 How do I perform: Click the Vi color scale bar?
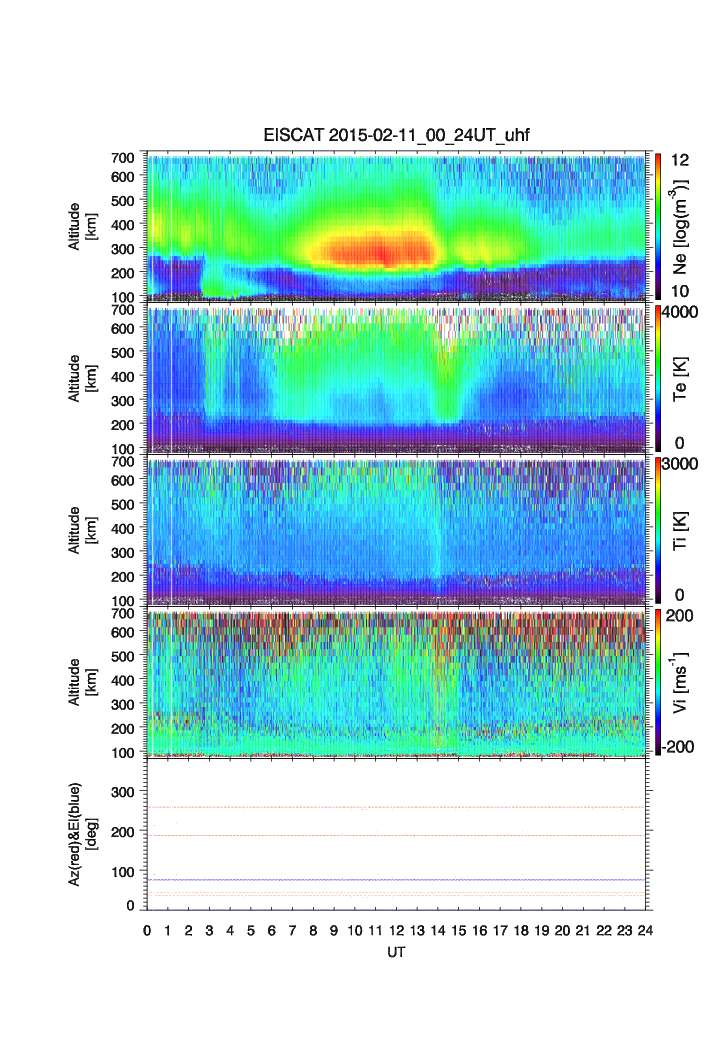coord(658,682)
